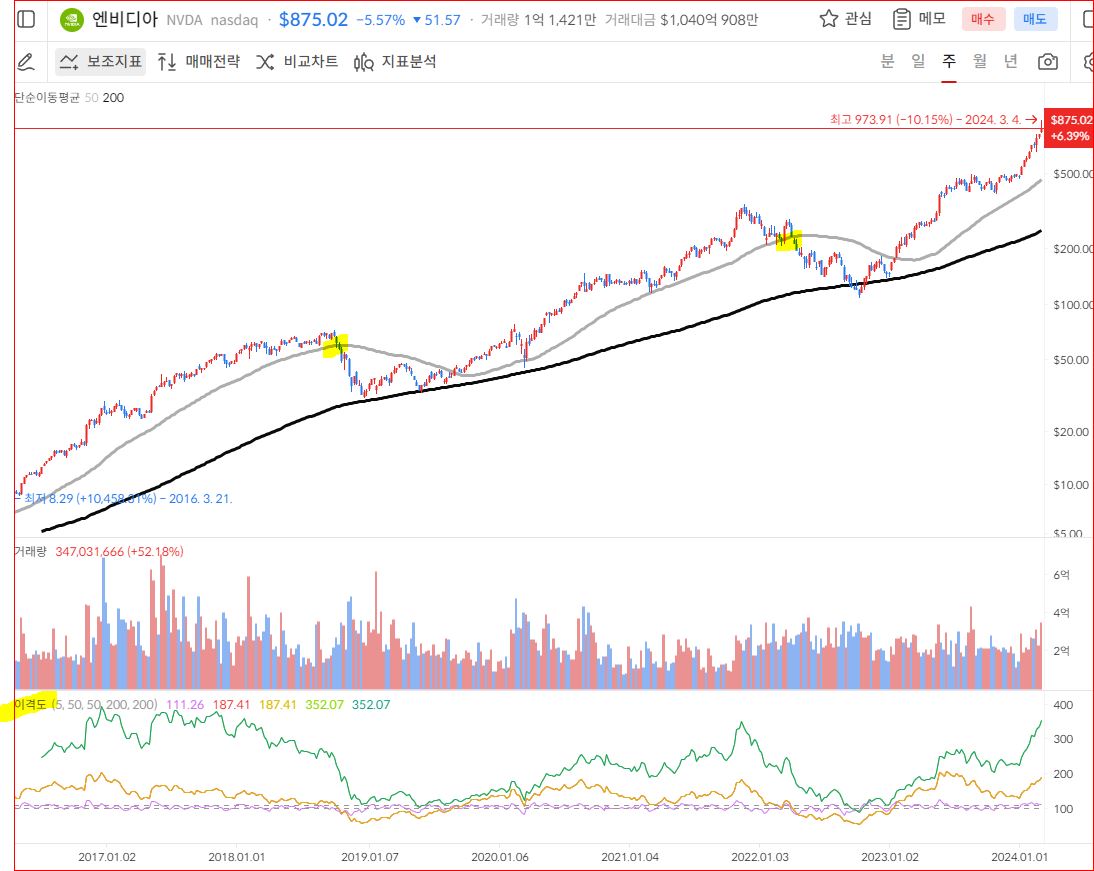Click the 6억 volume axis label

point(1061,575)
